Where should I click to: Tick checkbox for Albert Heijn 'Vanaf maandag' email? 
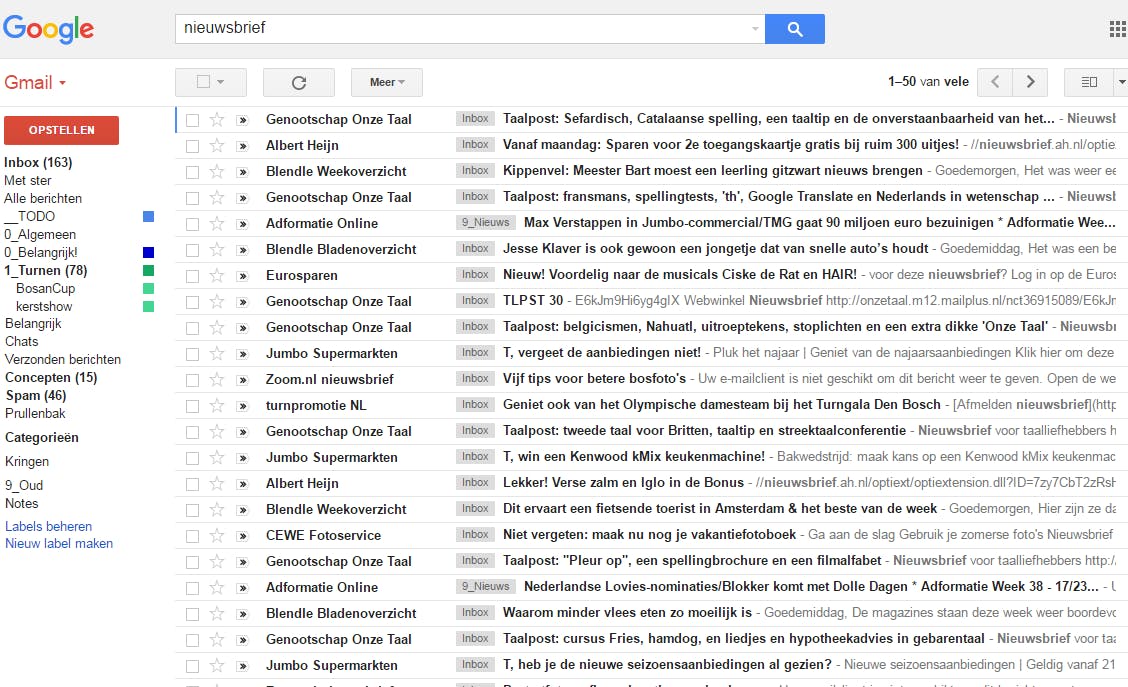pyautogui.click(x=192, y=146)
